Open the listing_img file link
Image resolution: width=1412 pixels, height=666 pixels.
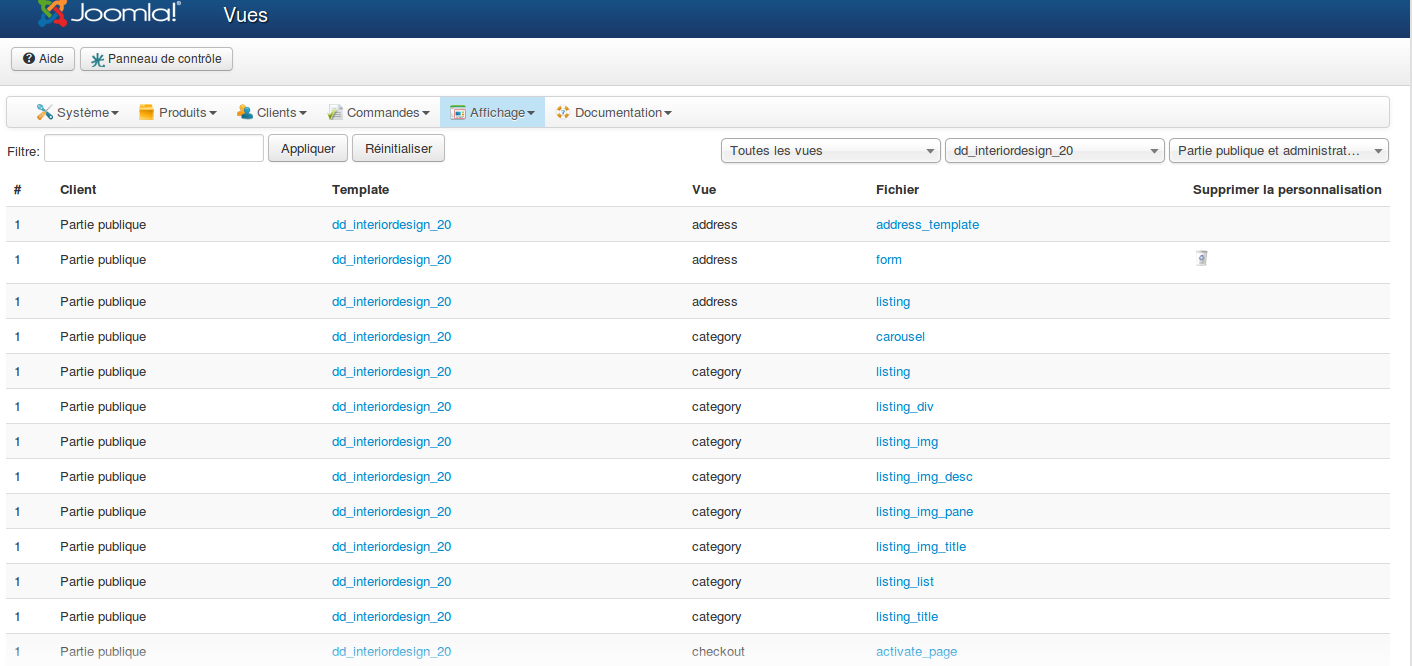[907, 442]
